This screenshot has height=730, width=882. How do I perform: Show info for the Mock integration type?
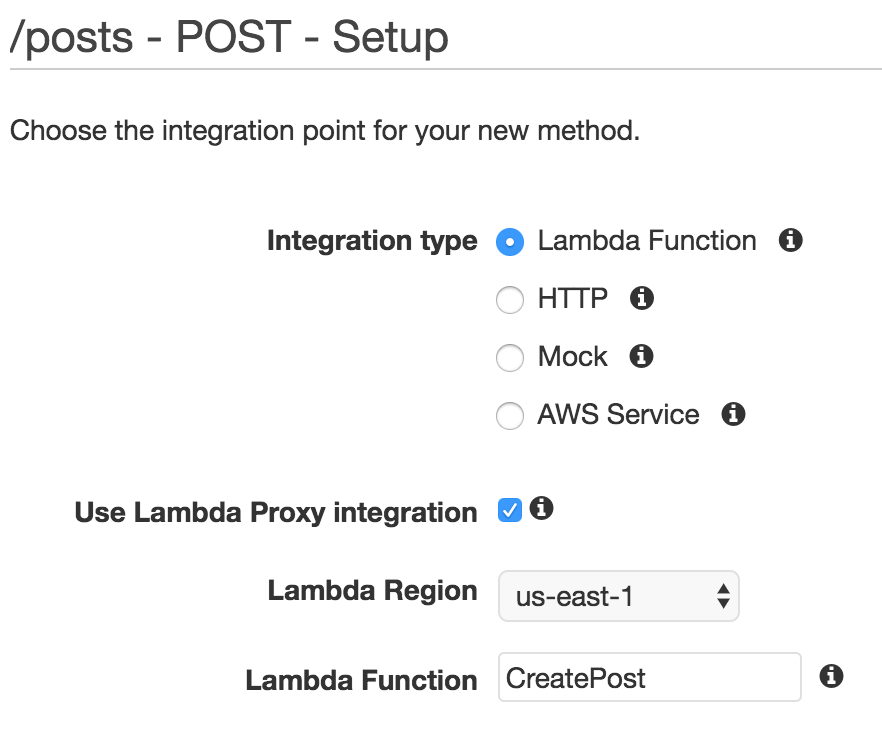[x=642, y=356]
